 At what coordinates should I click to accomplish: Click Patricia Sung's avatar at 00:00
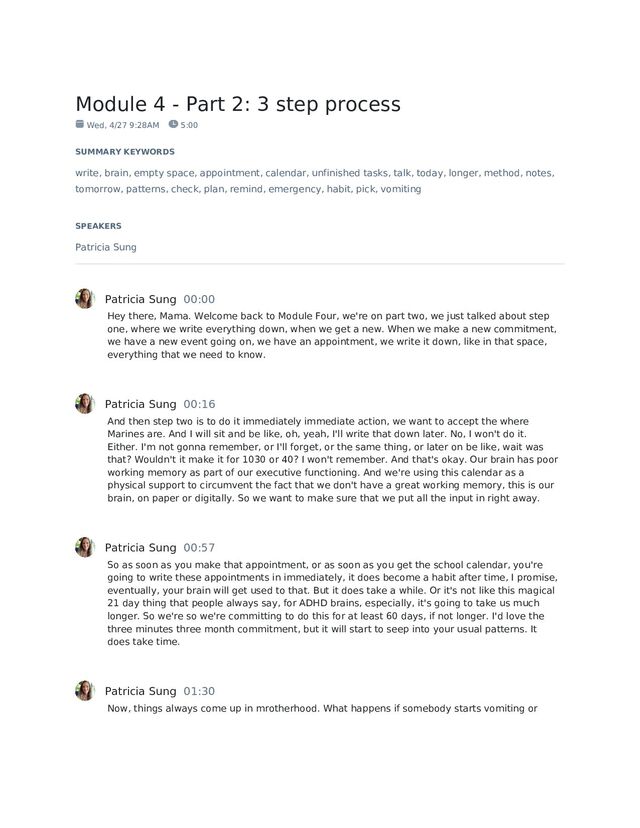tap(84, 298)
